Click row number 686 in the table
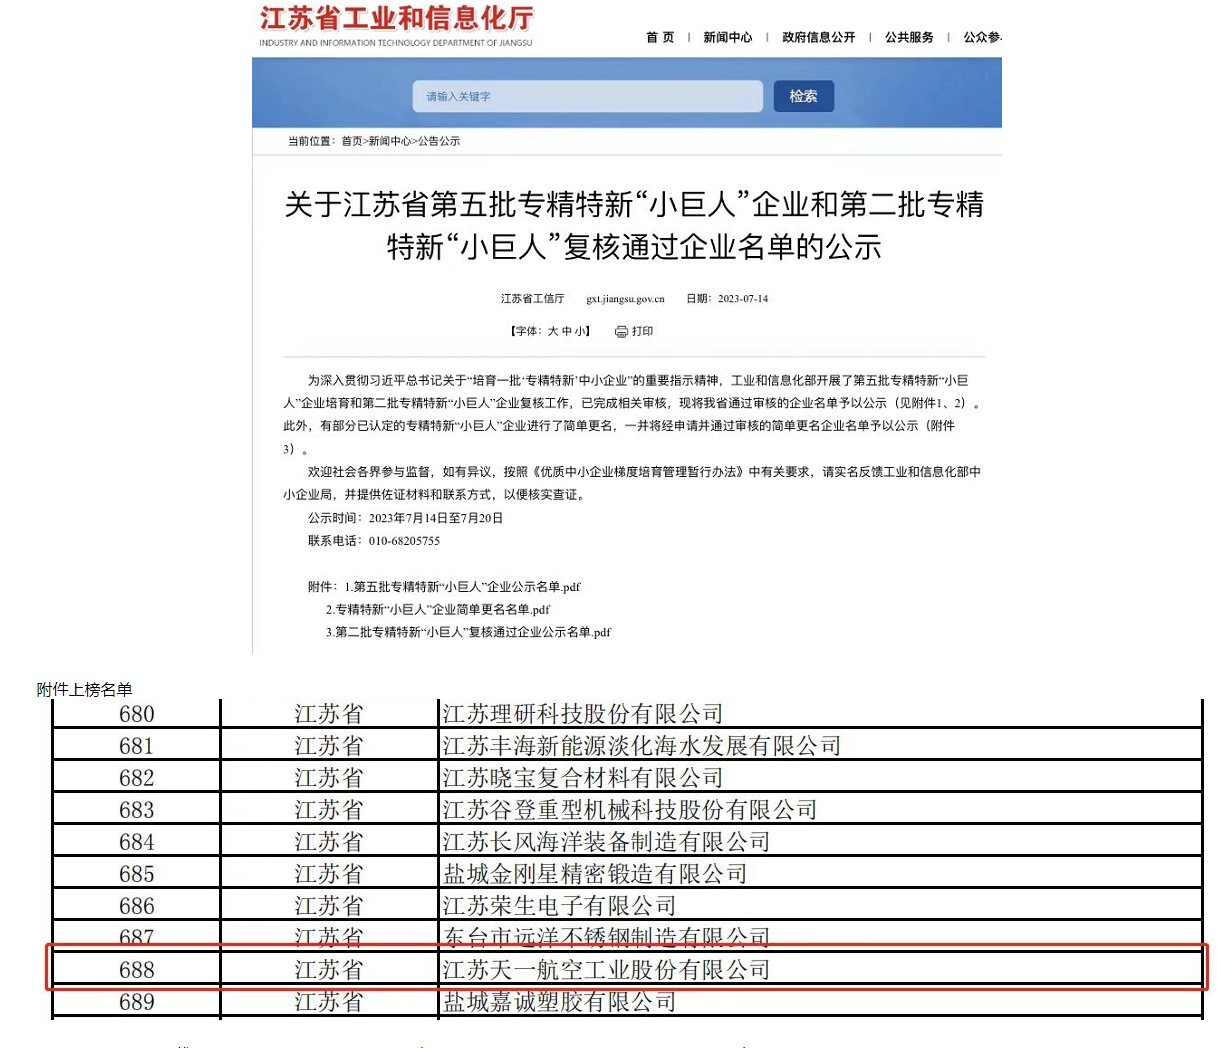This screenshot has height=1048, width=1217. (x=137, y=906)
